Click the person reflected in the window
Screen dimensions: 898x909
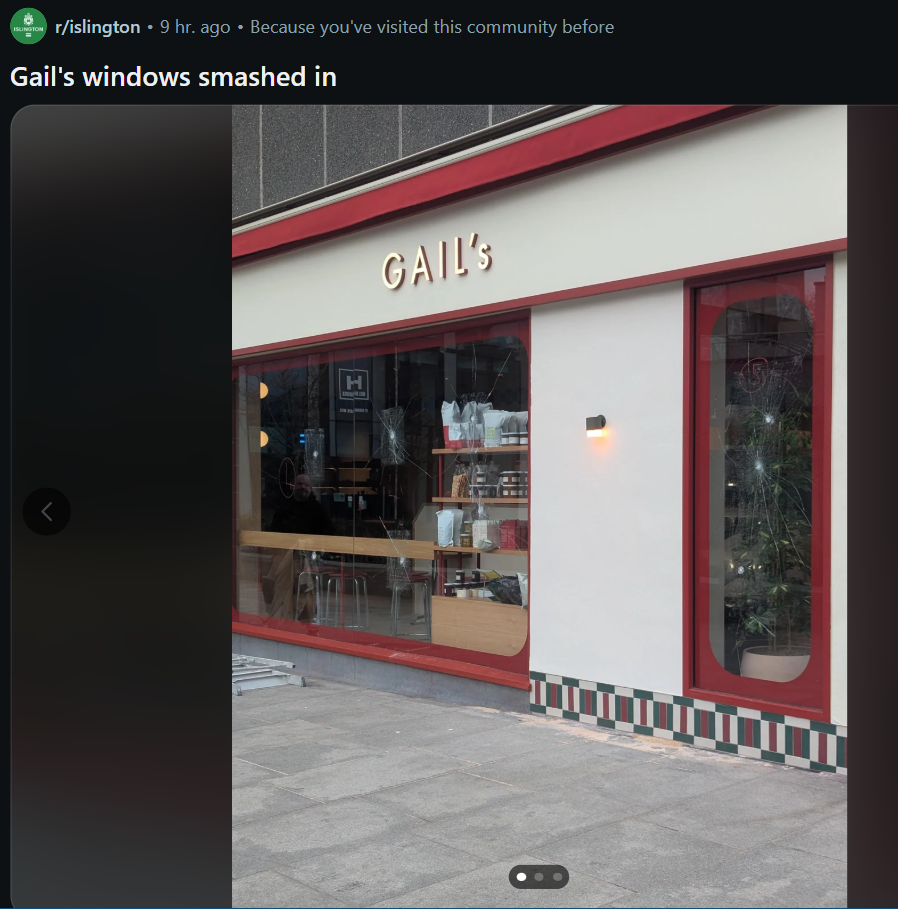click(302, 504)
